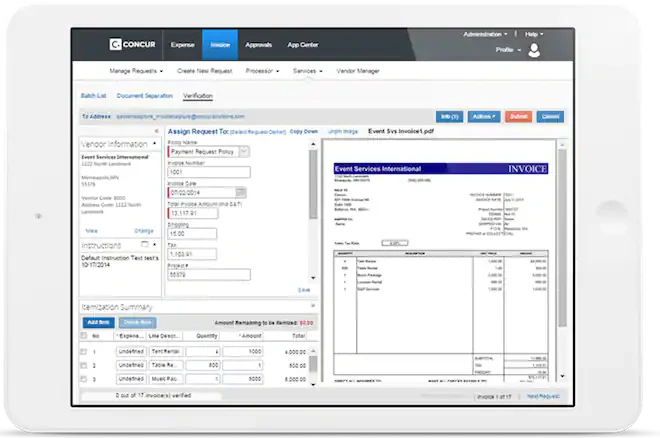The width and height of the screenshot is (660, 438).
Task: Open the user profile avatar icon
Action: pos(534,50)
